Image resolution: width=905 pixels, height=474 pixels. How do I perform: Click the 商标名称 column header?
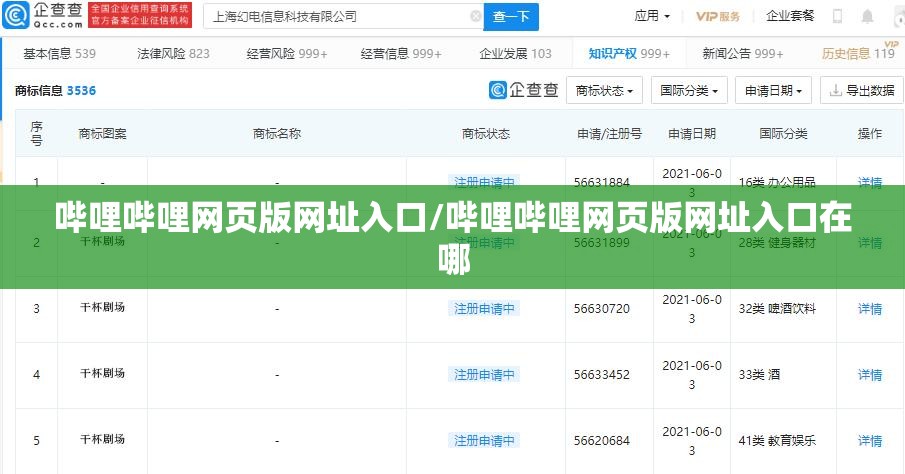(277, 133)
